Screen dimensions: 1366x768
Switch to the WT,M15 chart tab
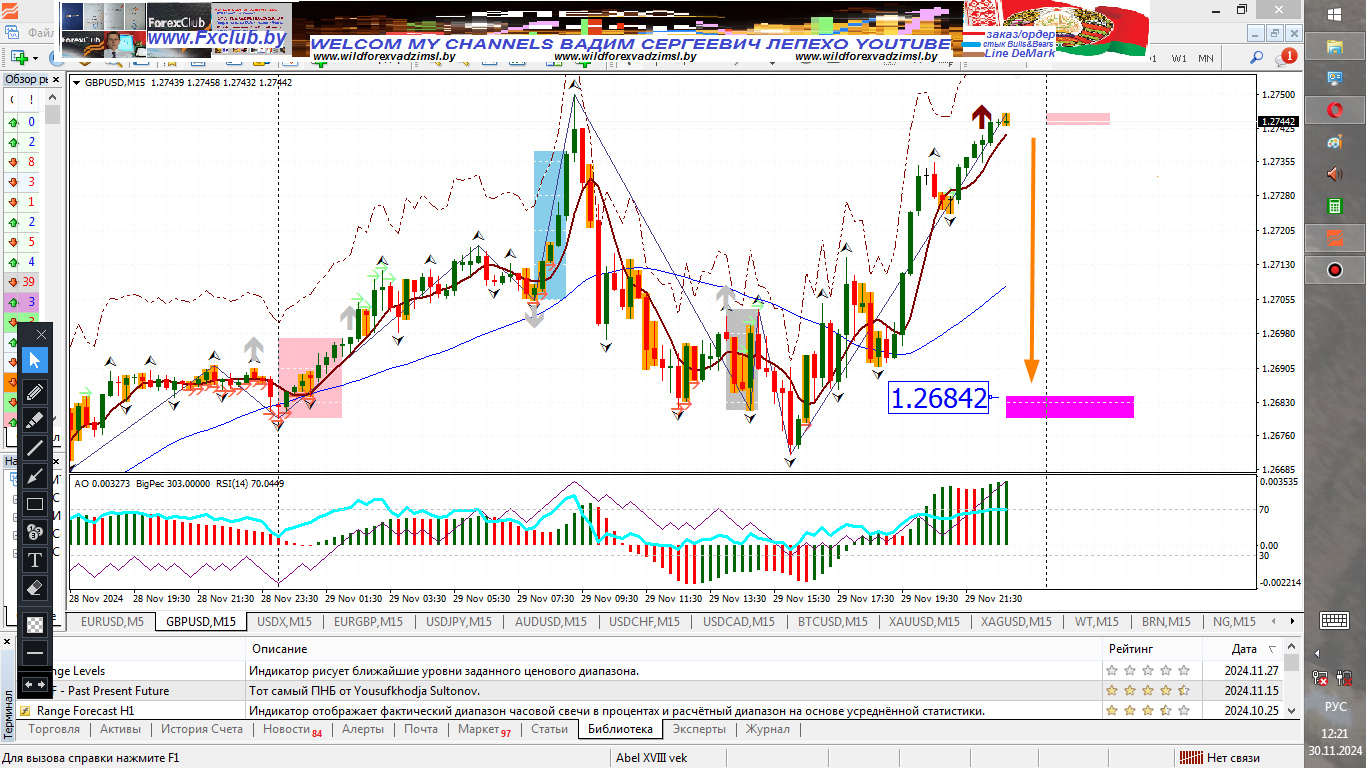point(1096,621)
